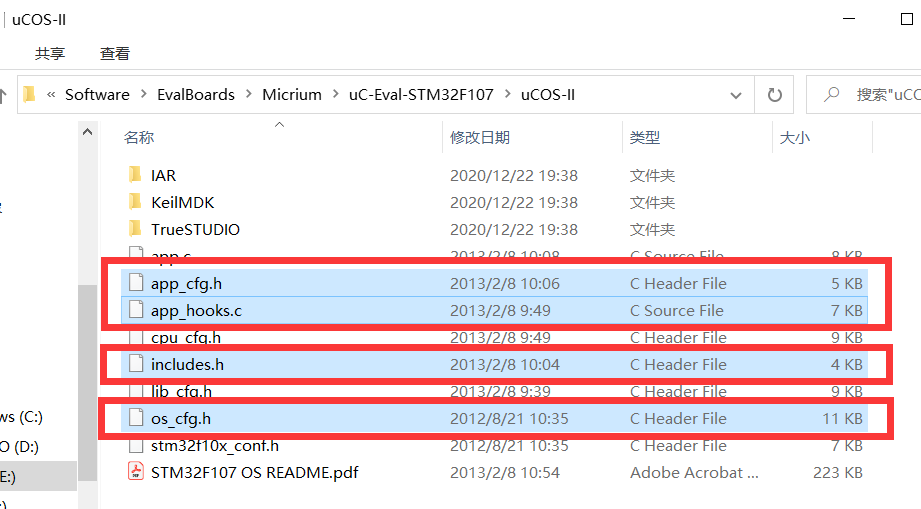This screenshot has width=921, height=509.
Task: Click the IAR folder name
Action: (x=163, y=176)
